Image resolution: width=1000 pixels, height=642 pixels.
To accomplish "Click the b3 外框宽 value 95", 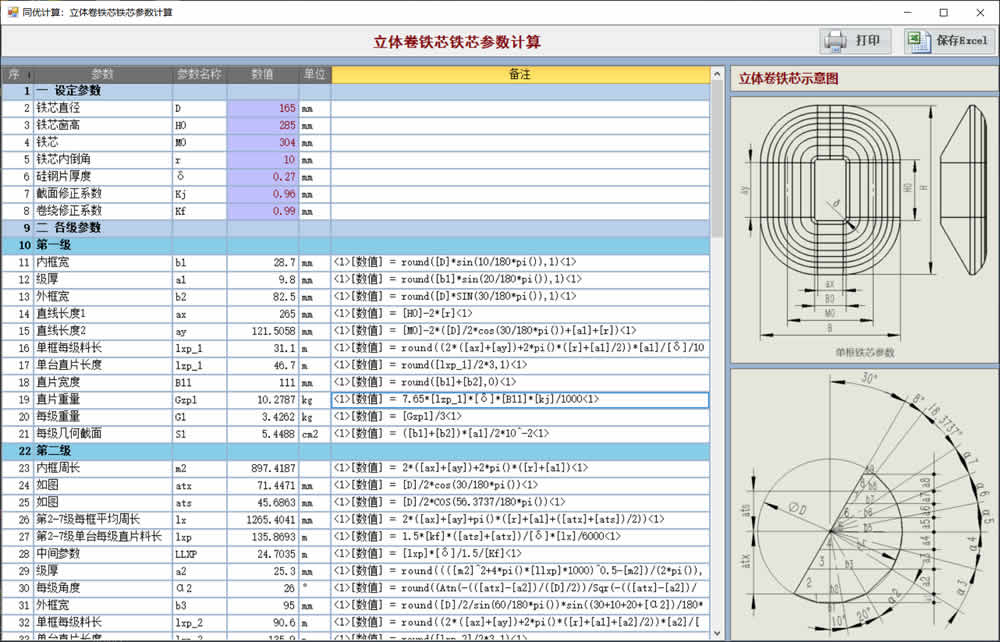I will tap(263, 605).
